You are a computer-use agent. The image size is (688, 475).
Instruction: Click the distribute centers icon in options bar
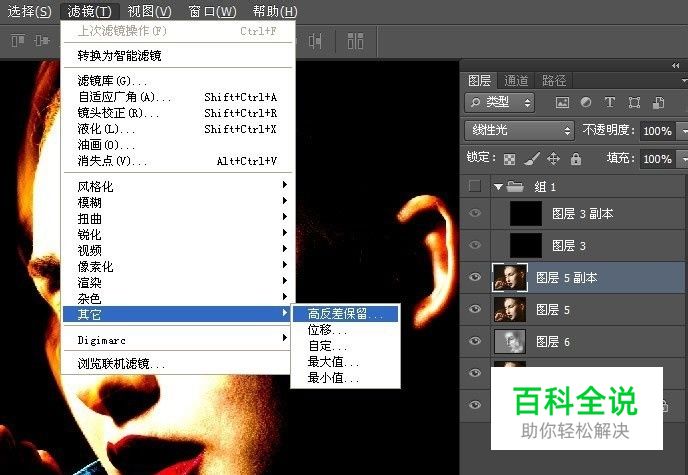[315, 41]
